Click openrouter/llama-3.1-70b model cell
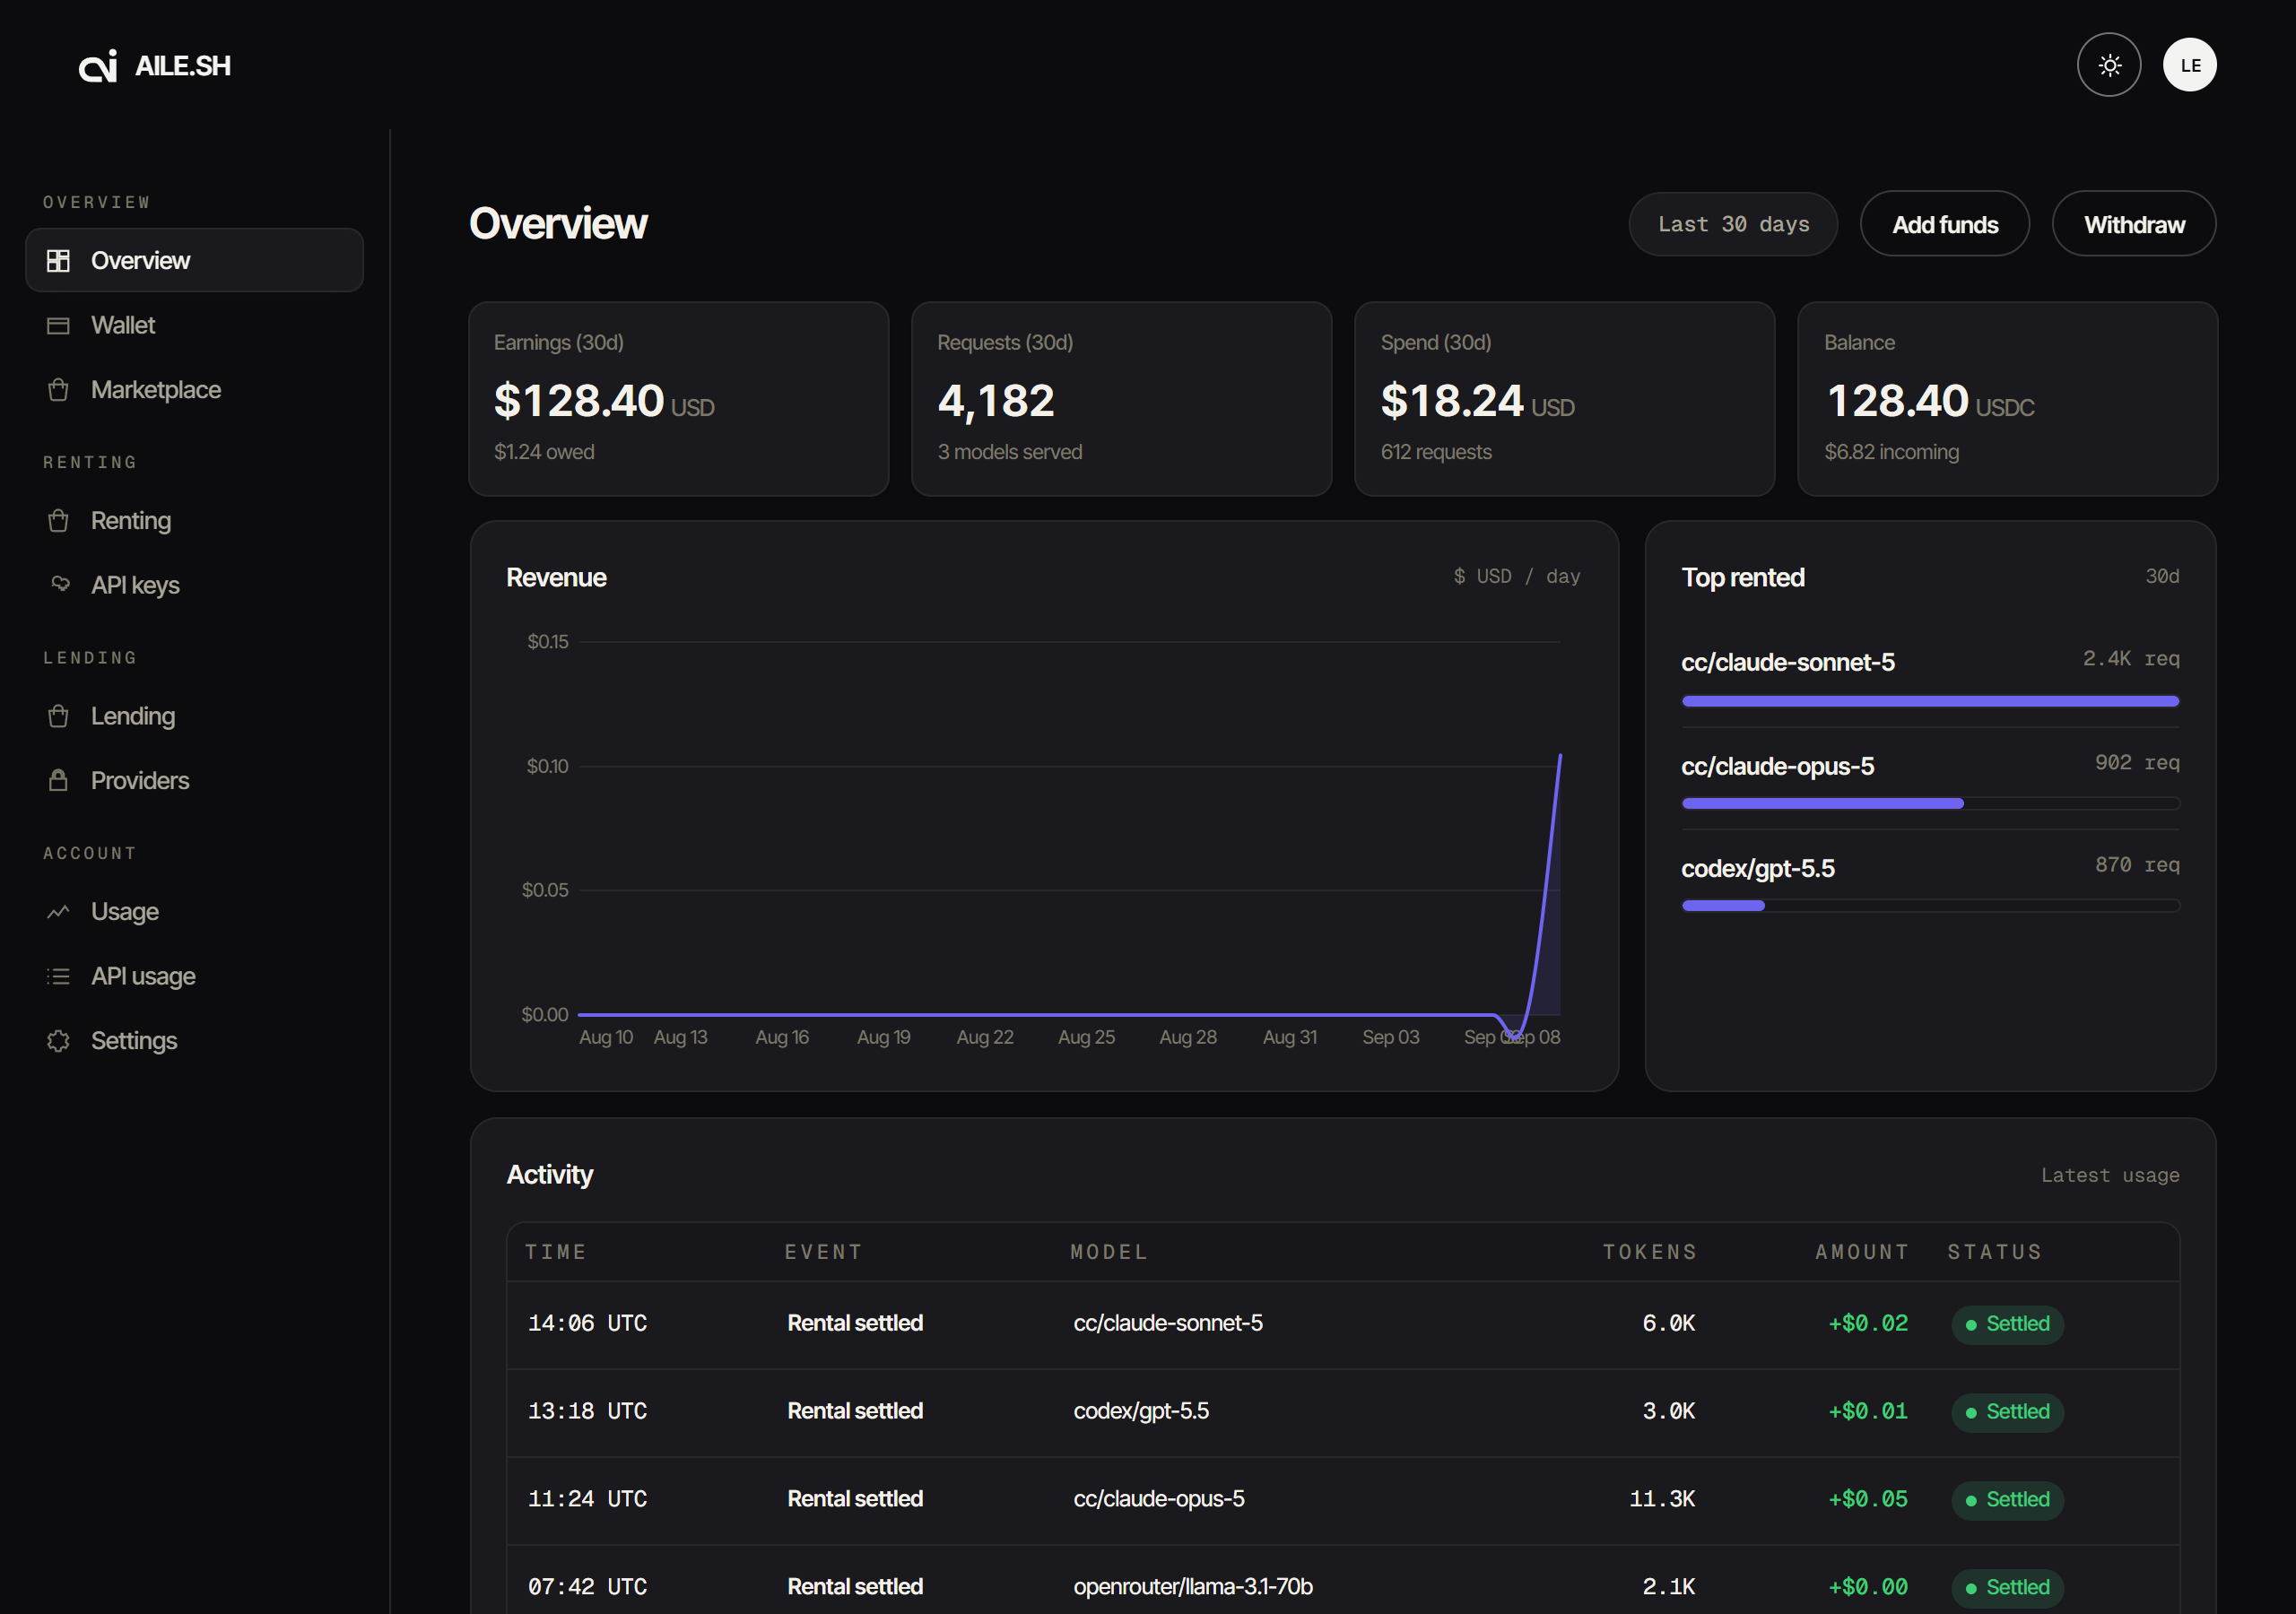The height and width of the screenshot is (1614, 2296). 1193,1587
